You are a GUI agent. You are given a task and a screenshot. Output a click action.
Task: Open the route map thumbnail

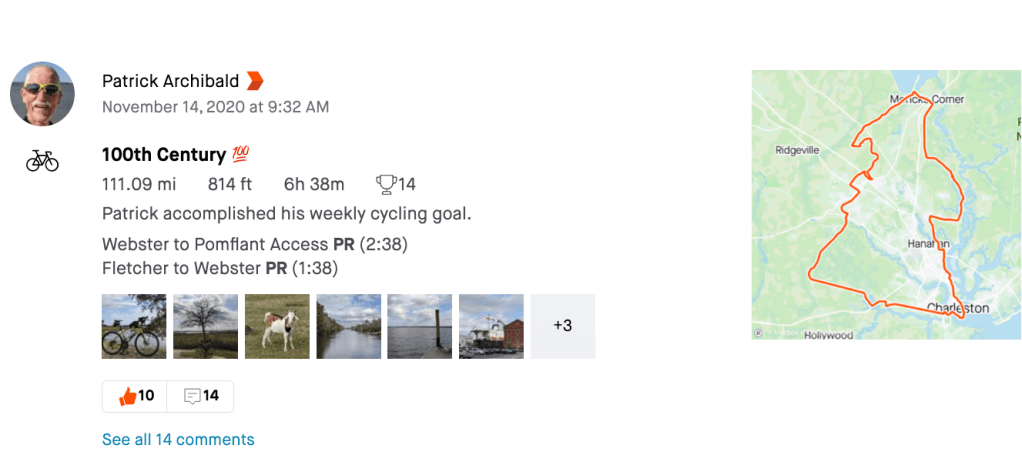tap(886, 205)
